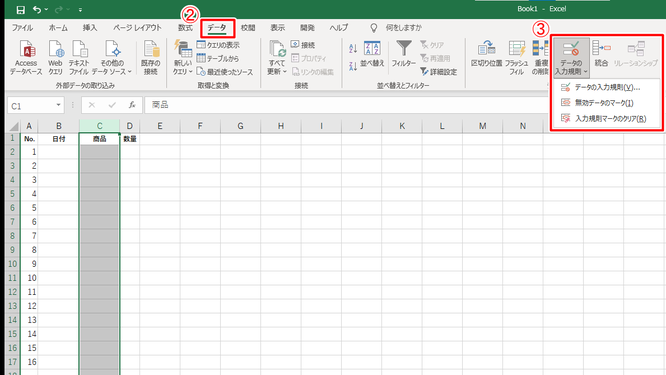Click cell D1 containing 数量

tap(130, 139)
